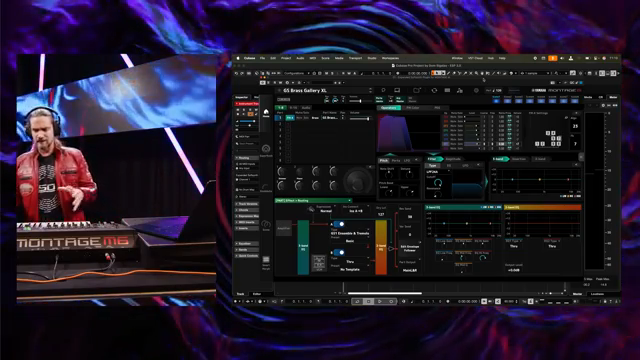Click the Stop button in transport
This screenshot has height=360, width=640.
tap(369, 301)
